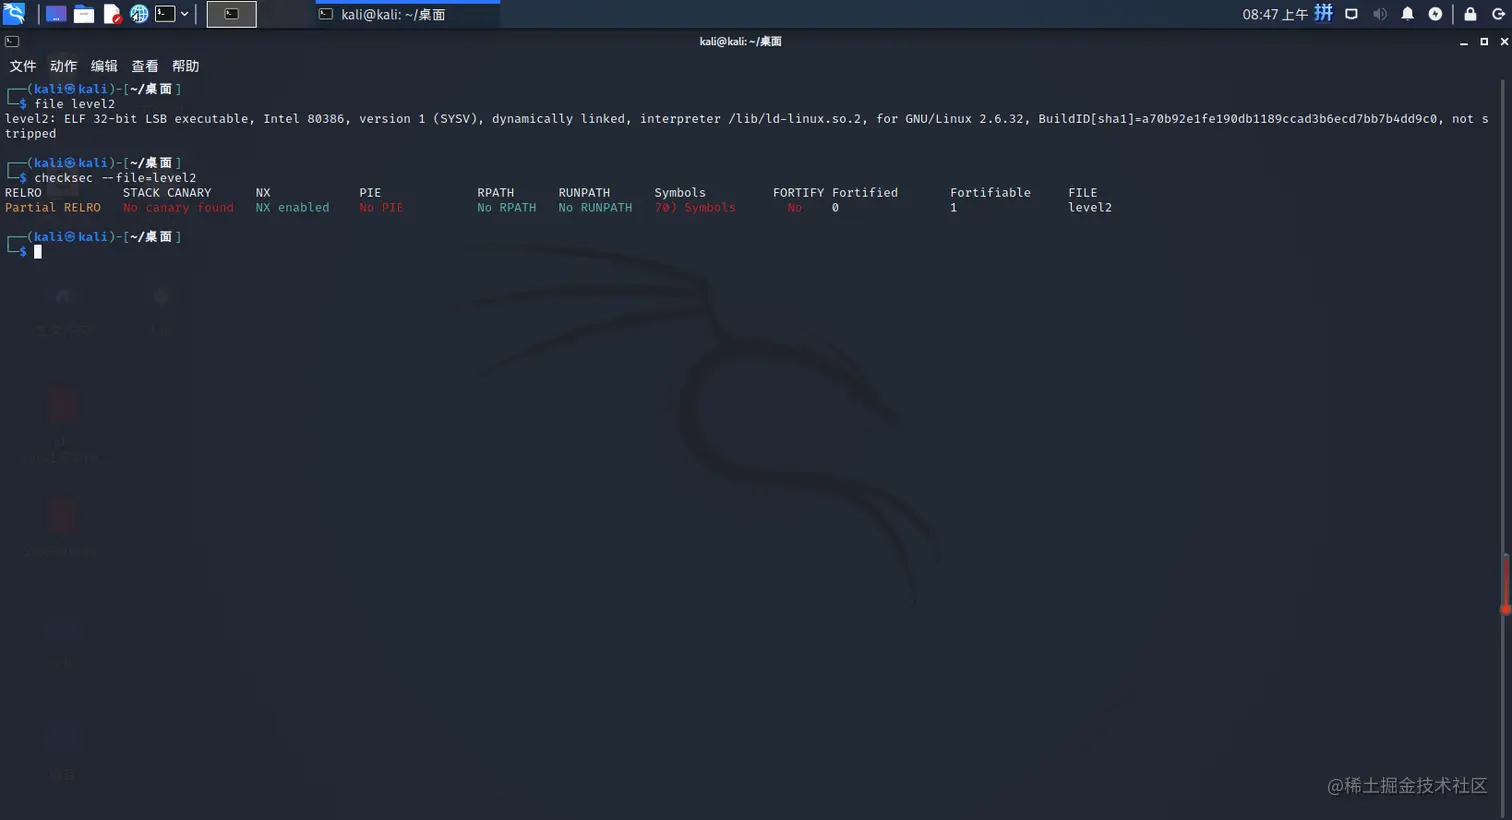Click 'level2' under FILE column
Image resolution: width=1512 pixels, height=820 pixels.
click(x=1090, y=208)
